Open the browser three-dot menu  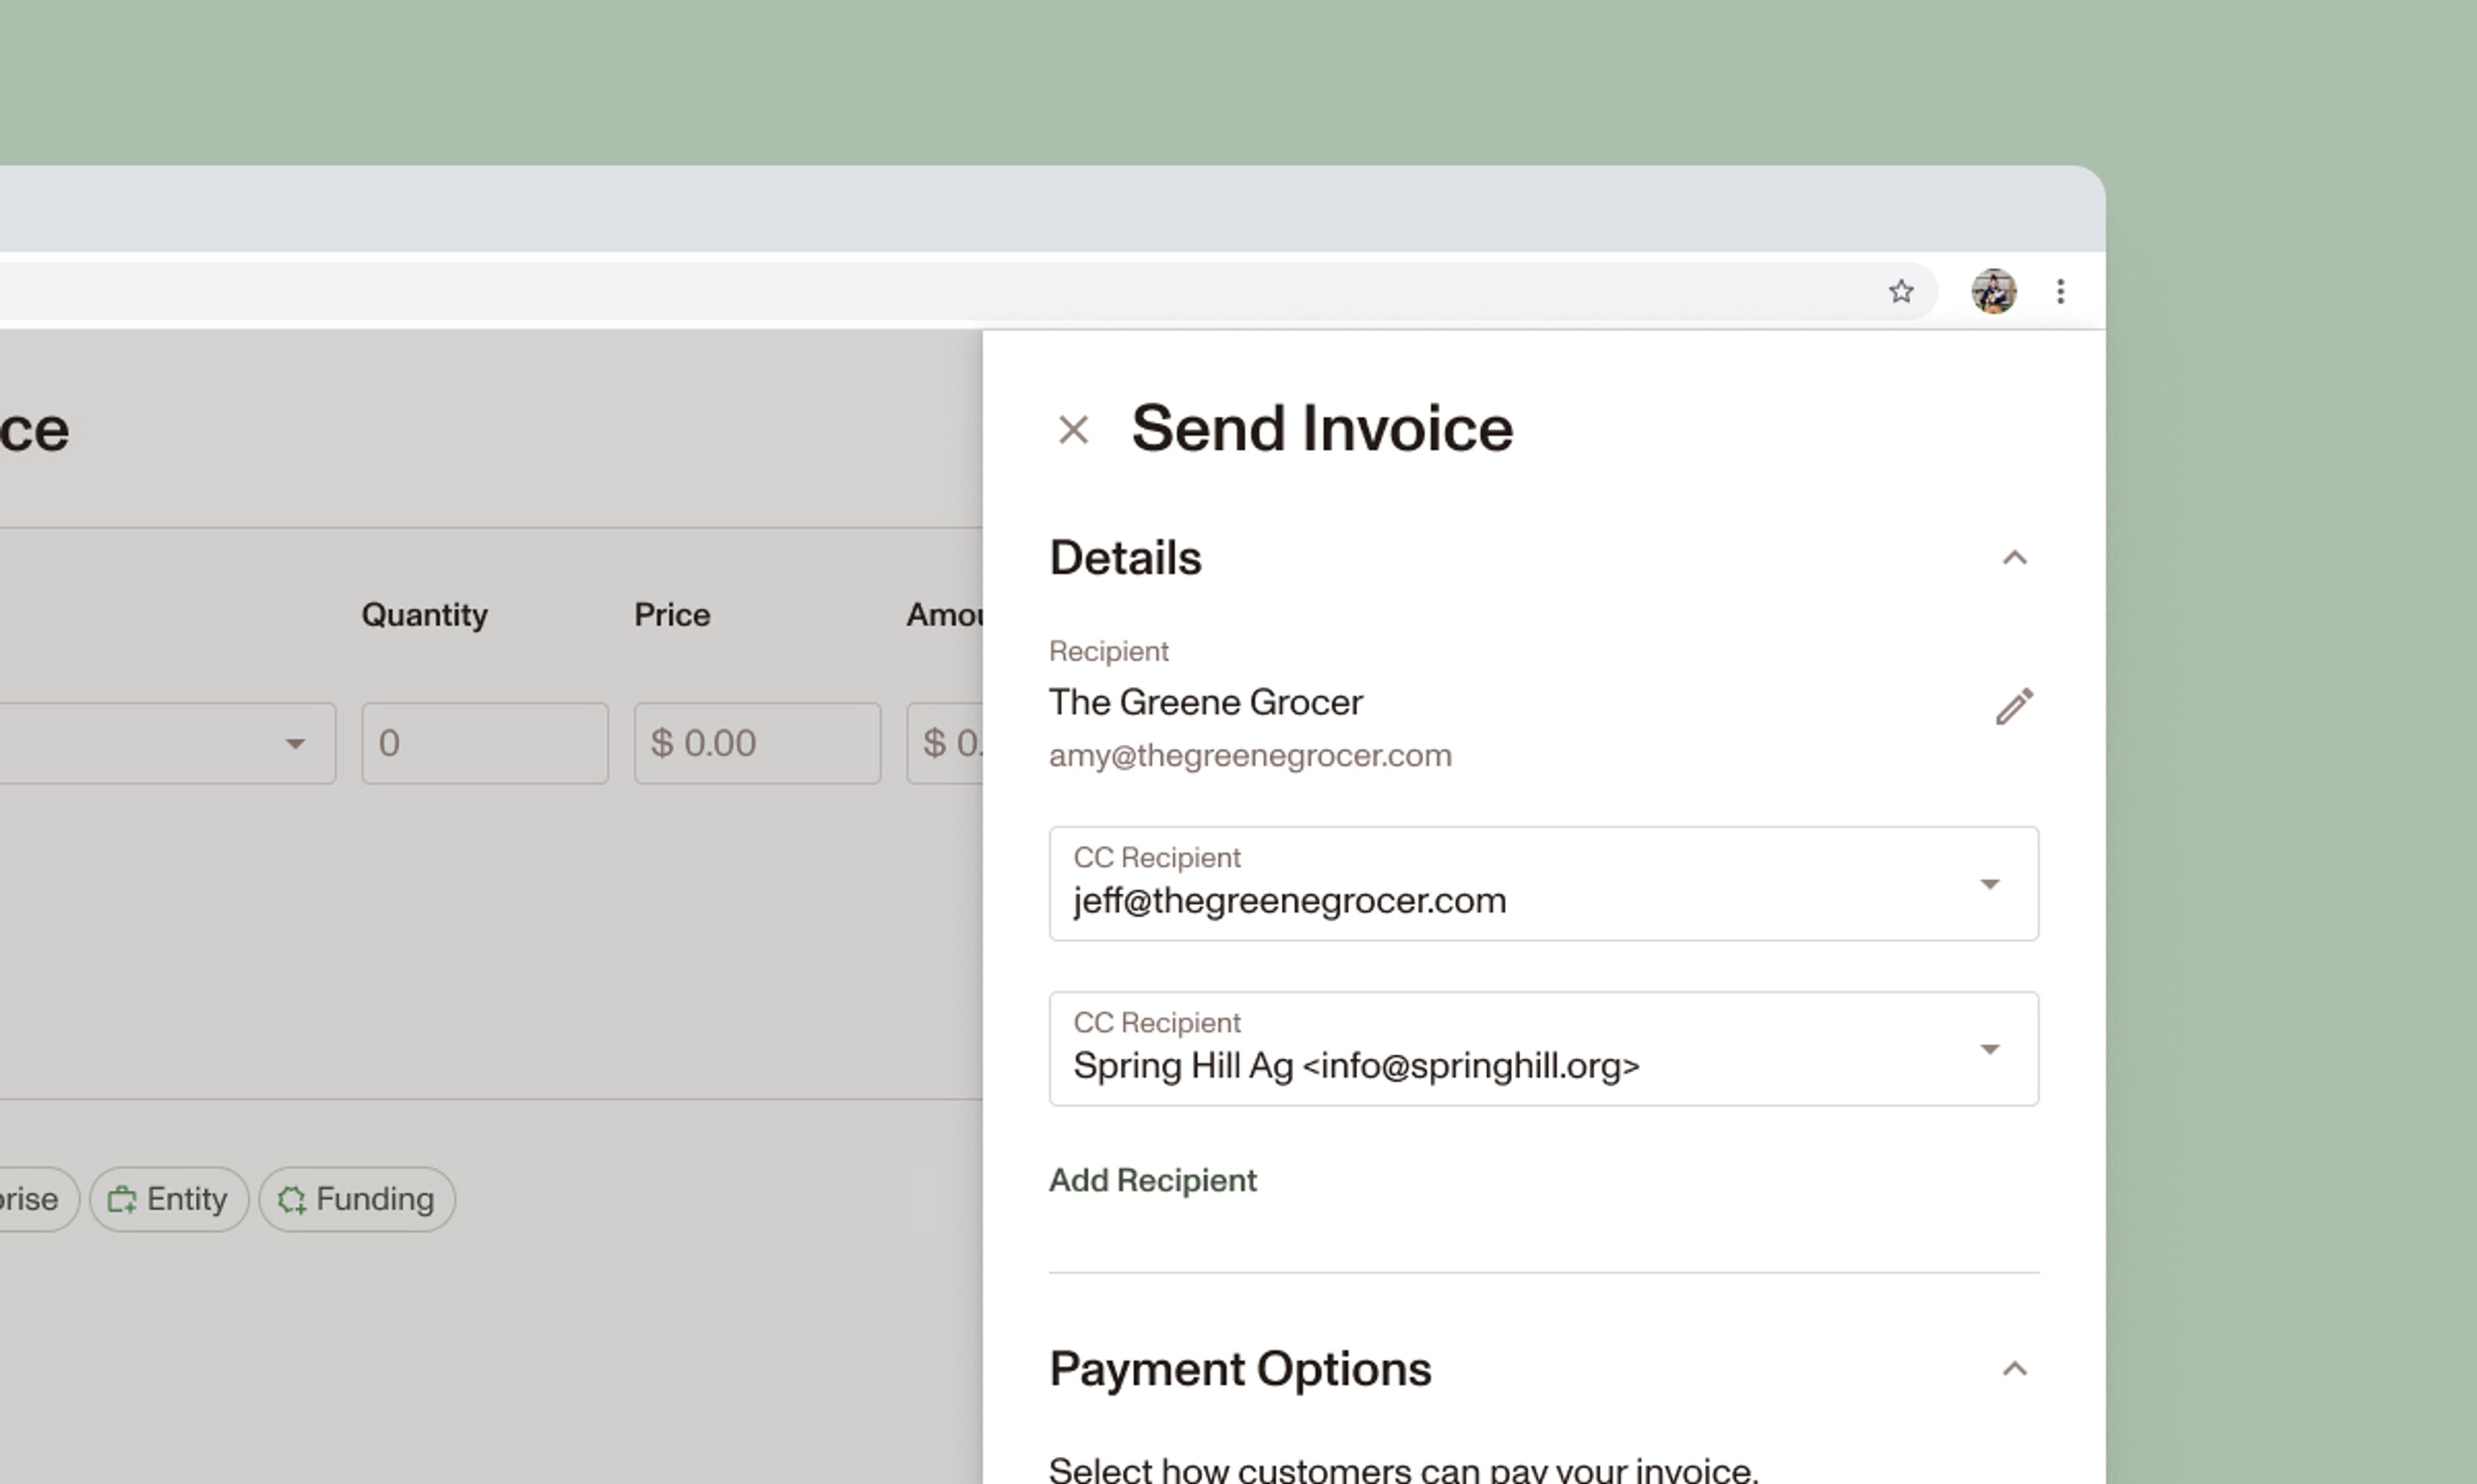tap(2060, 291)
